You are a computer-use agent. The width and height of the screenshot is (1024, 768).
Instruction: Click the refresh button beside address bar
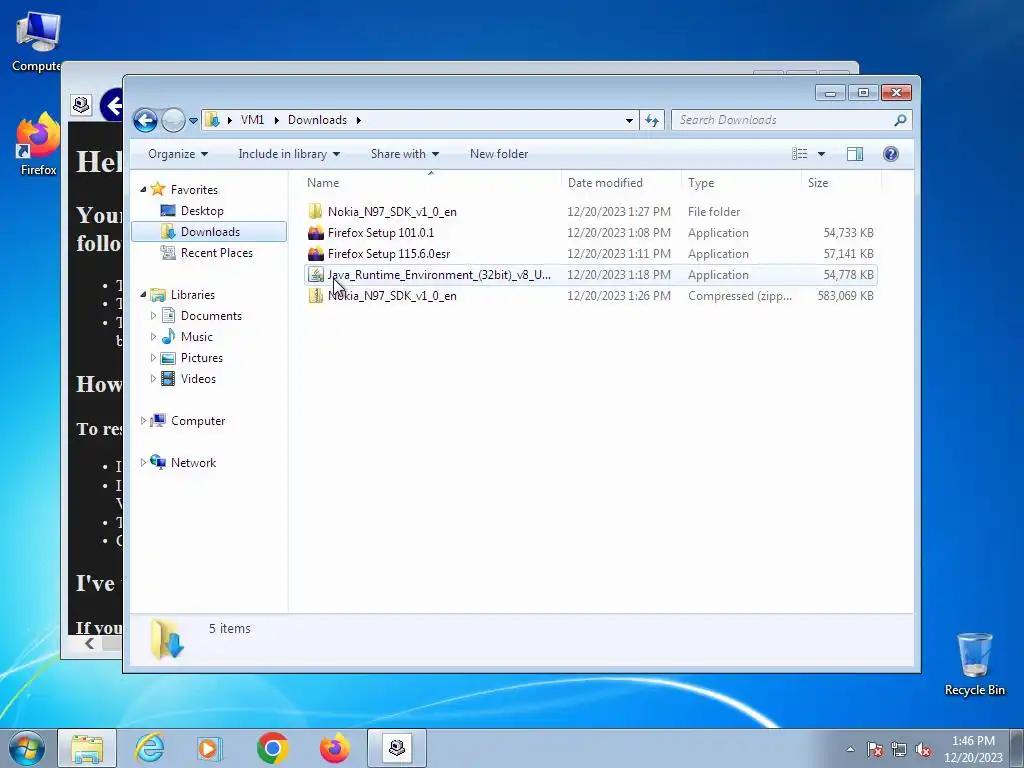[652, 120]
